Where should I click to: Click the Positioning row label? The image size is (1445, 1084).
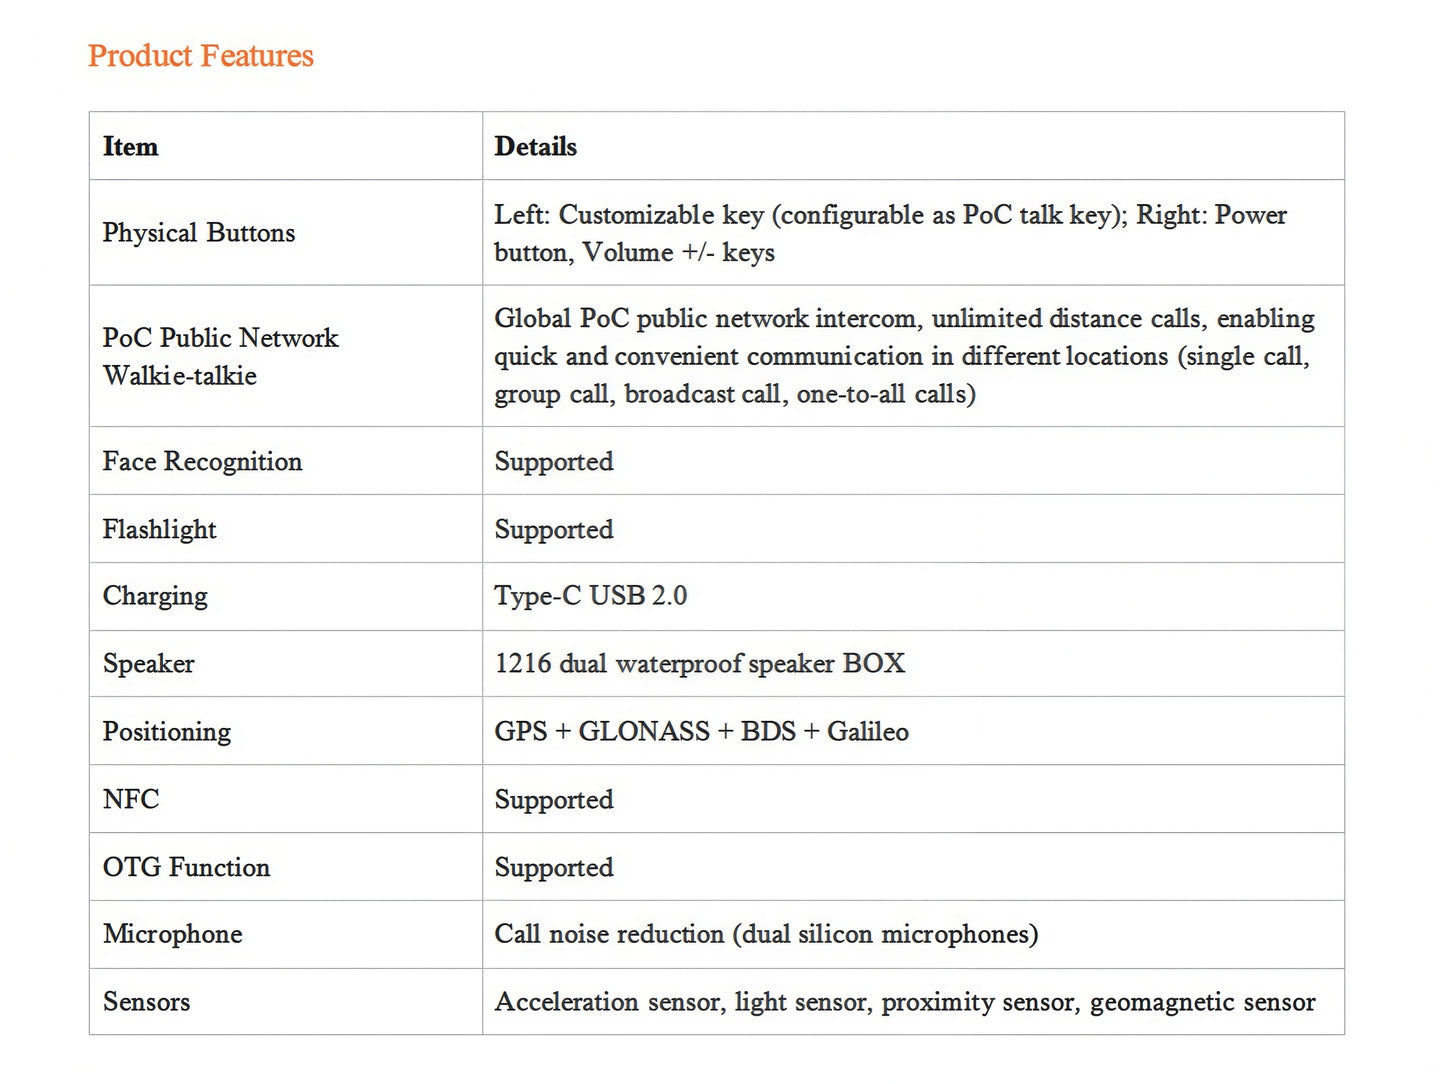(167, 732)
